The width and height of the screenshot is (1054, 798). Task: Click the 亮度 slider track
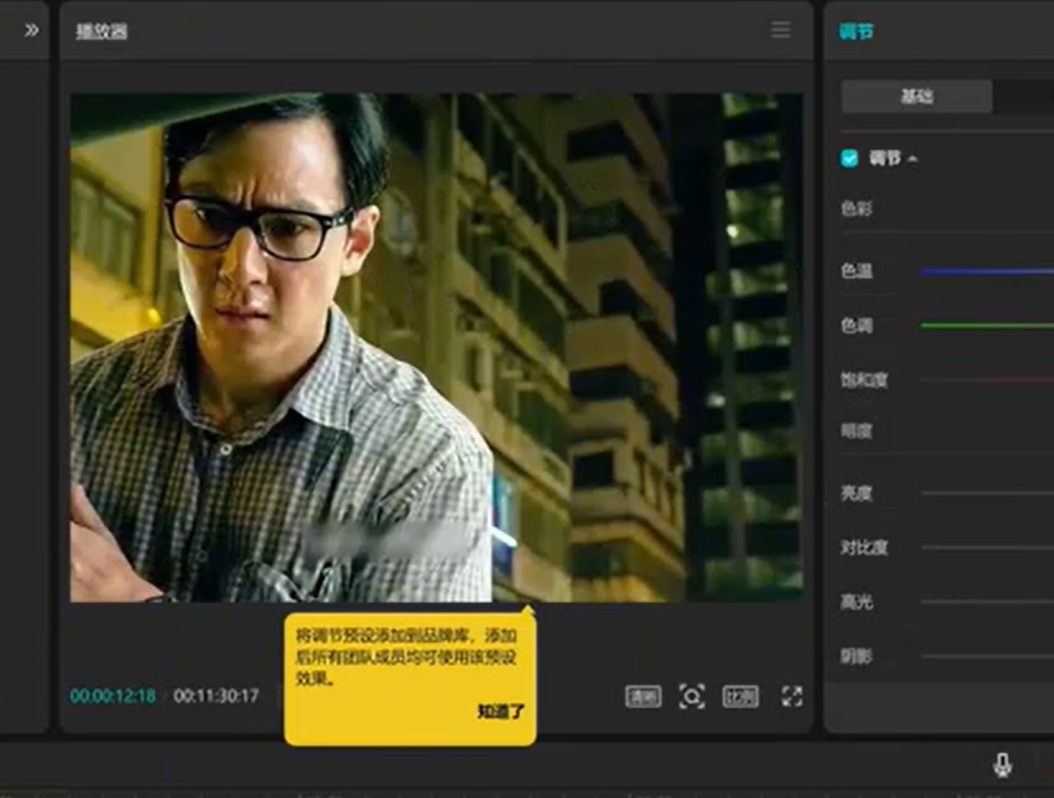(987, 493)
